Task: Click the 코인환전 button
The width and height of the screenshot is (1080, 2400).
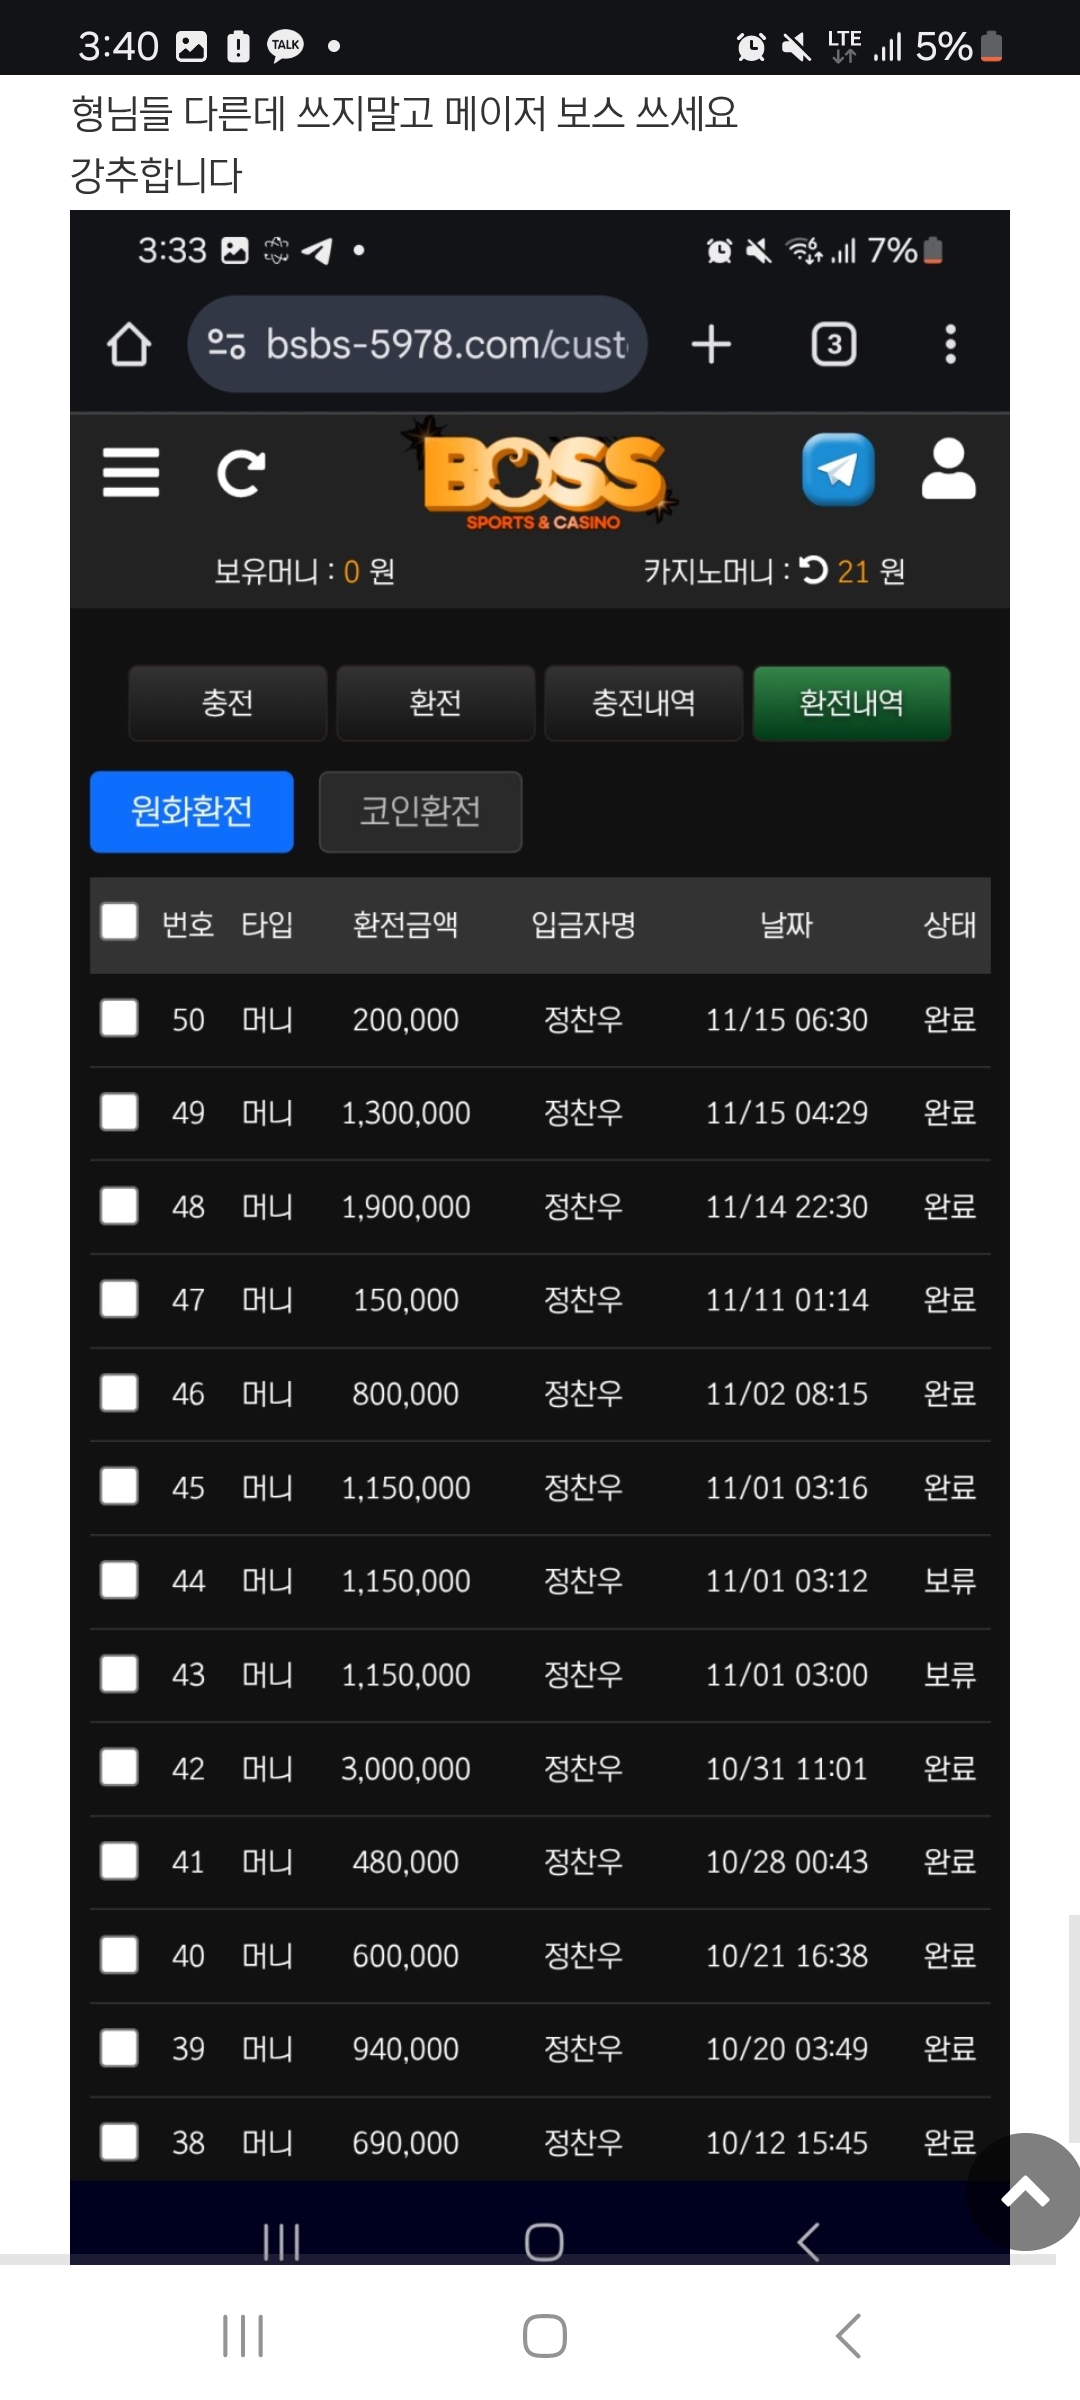Action: coord(420,811)
